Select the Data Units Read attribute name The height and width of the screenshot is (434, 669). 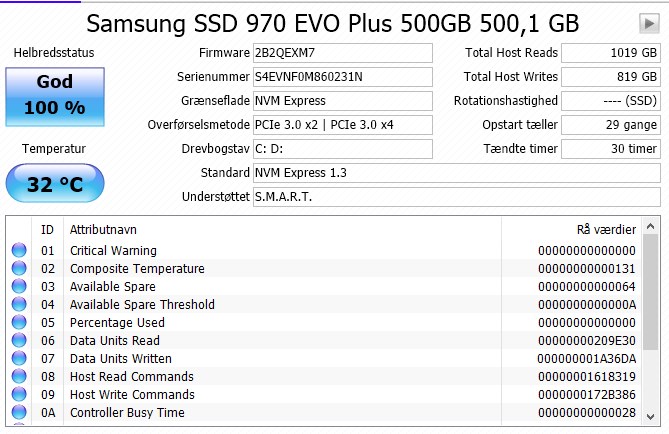115,341
